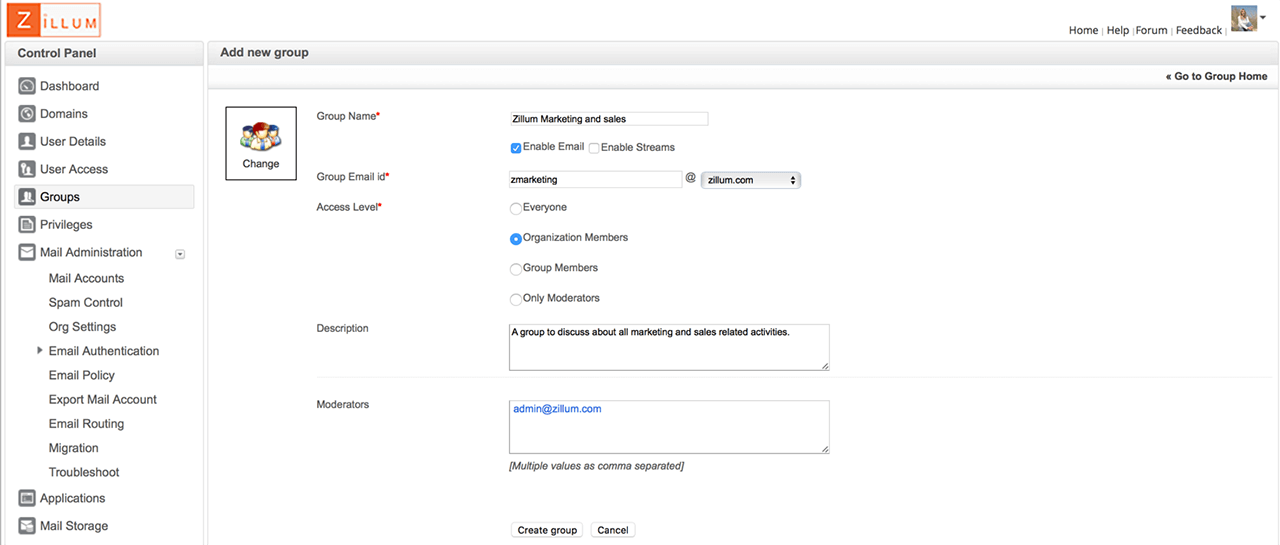The height and width of the screenshot is (545, 1280).
Task: Open Org Settings submenu item
Action: coord(82,327)
